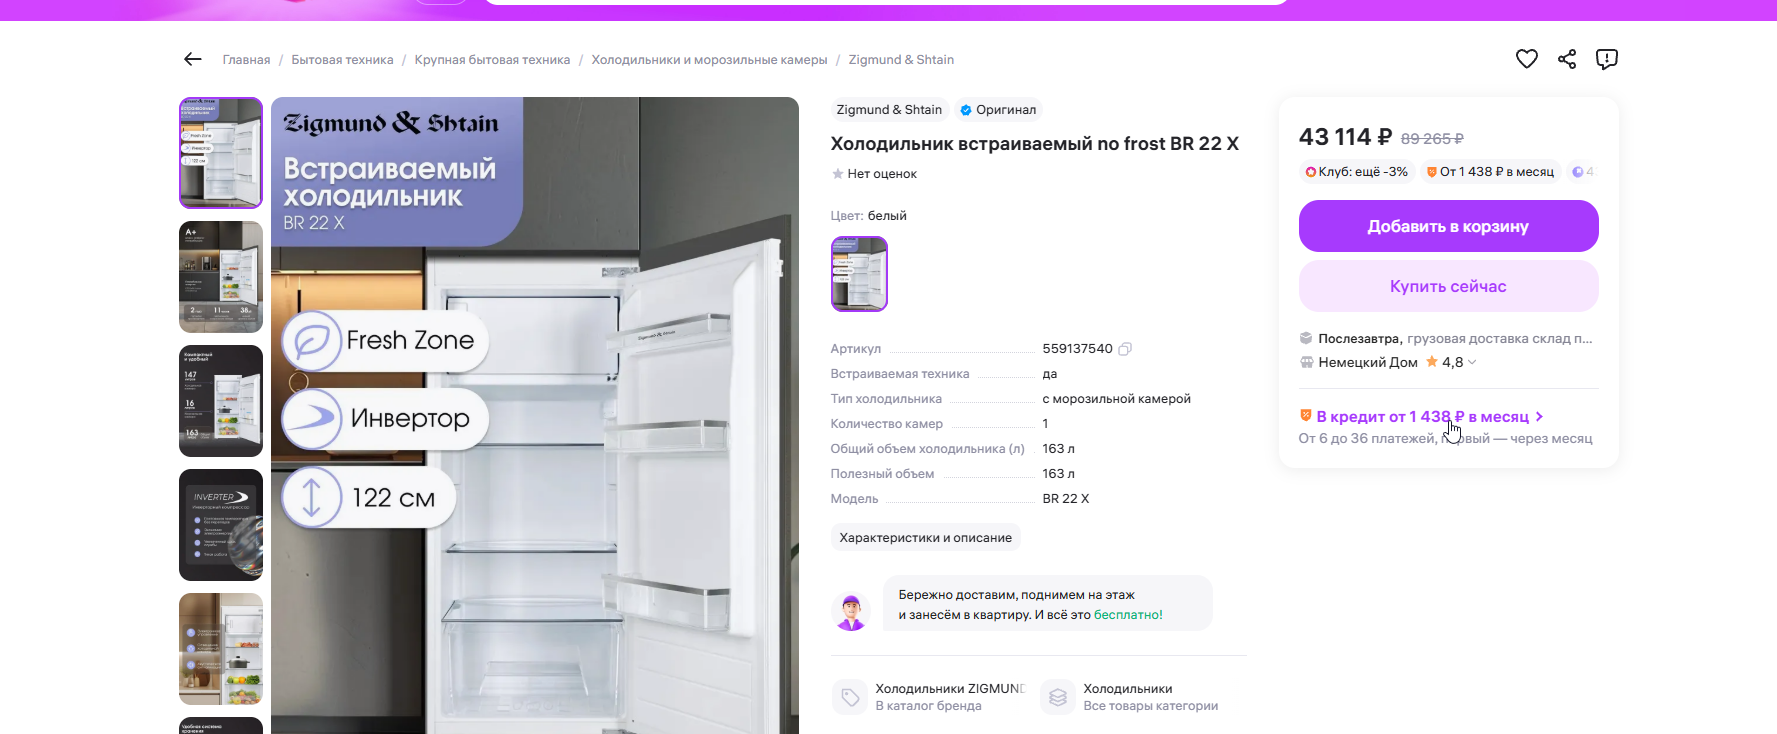Click the 'Оригинал' verified badge
The height and width of the screenshot is (734, 1777).
point(998,110)
